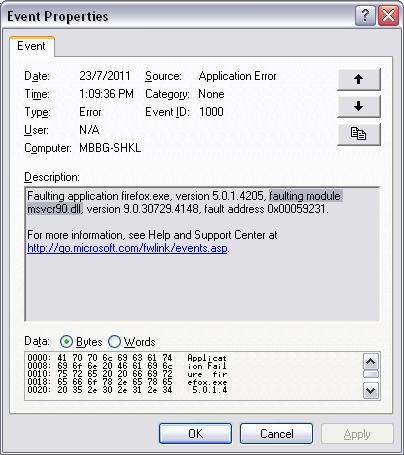
Task: Click the Type value Error
Action: [x=90, y=112]
